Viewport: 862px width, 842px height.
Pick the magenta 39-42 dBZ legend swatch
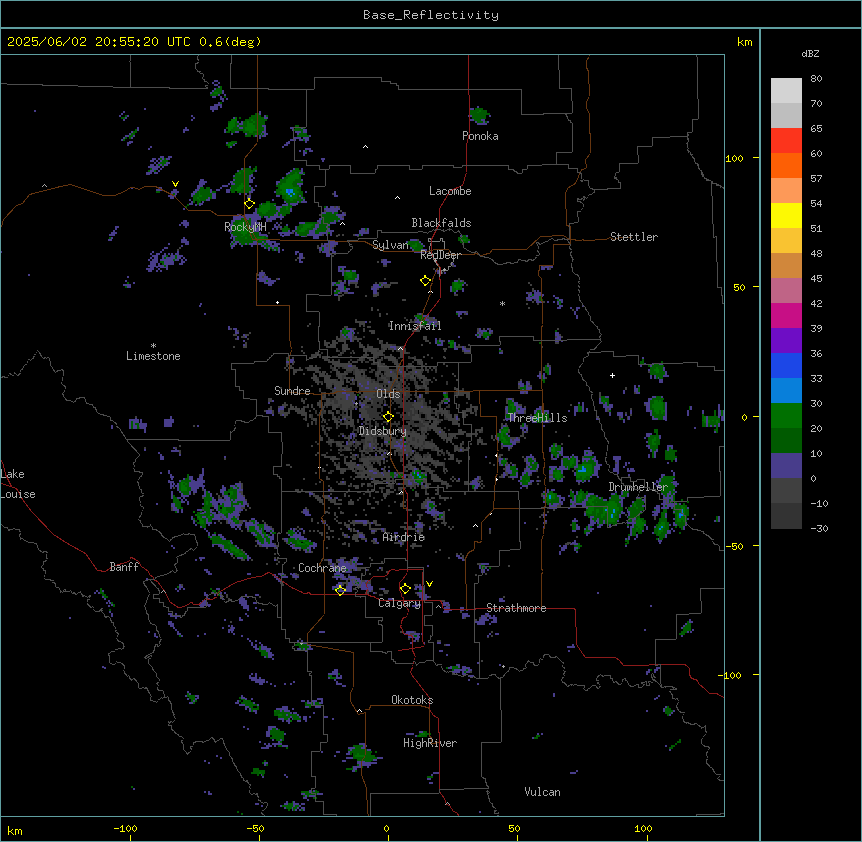786,315
